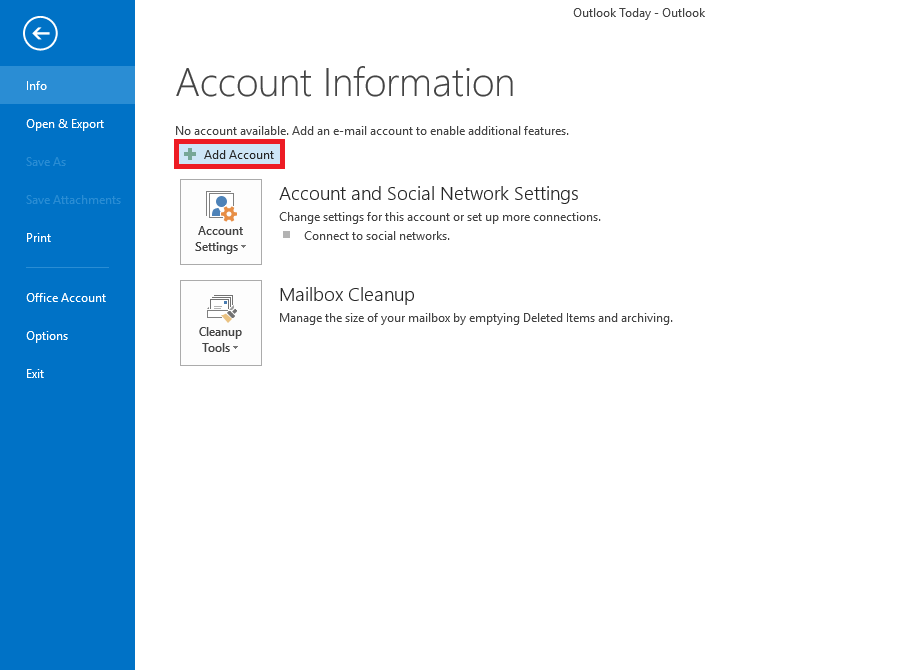The image size is (908, 670).
Task: Click the Cleanup Tools mailbox-broom icon
Action: 221,308
